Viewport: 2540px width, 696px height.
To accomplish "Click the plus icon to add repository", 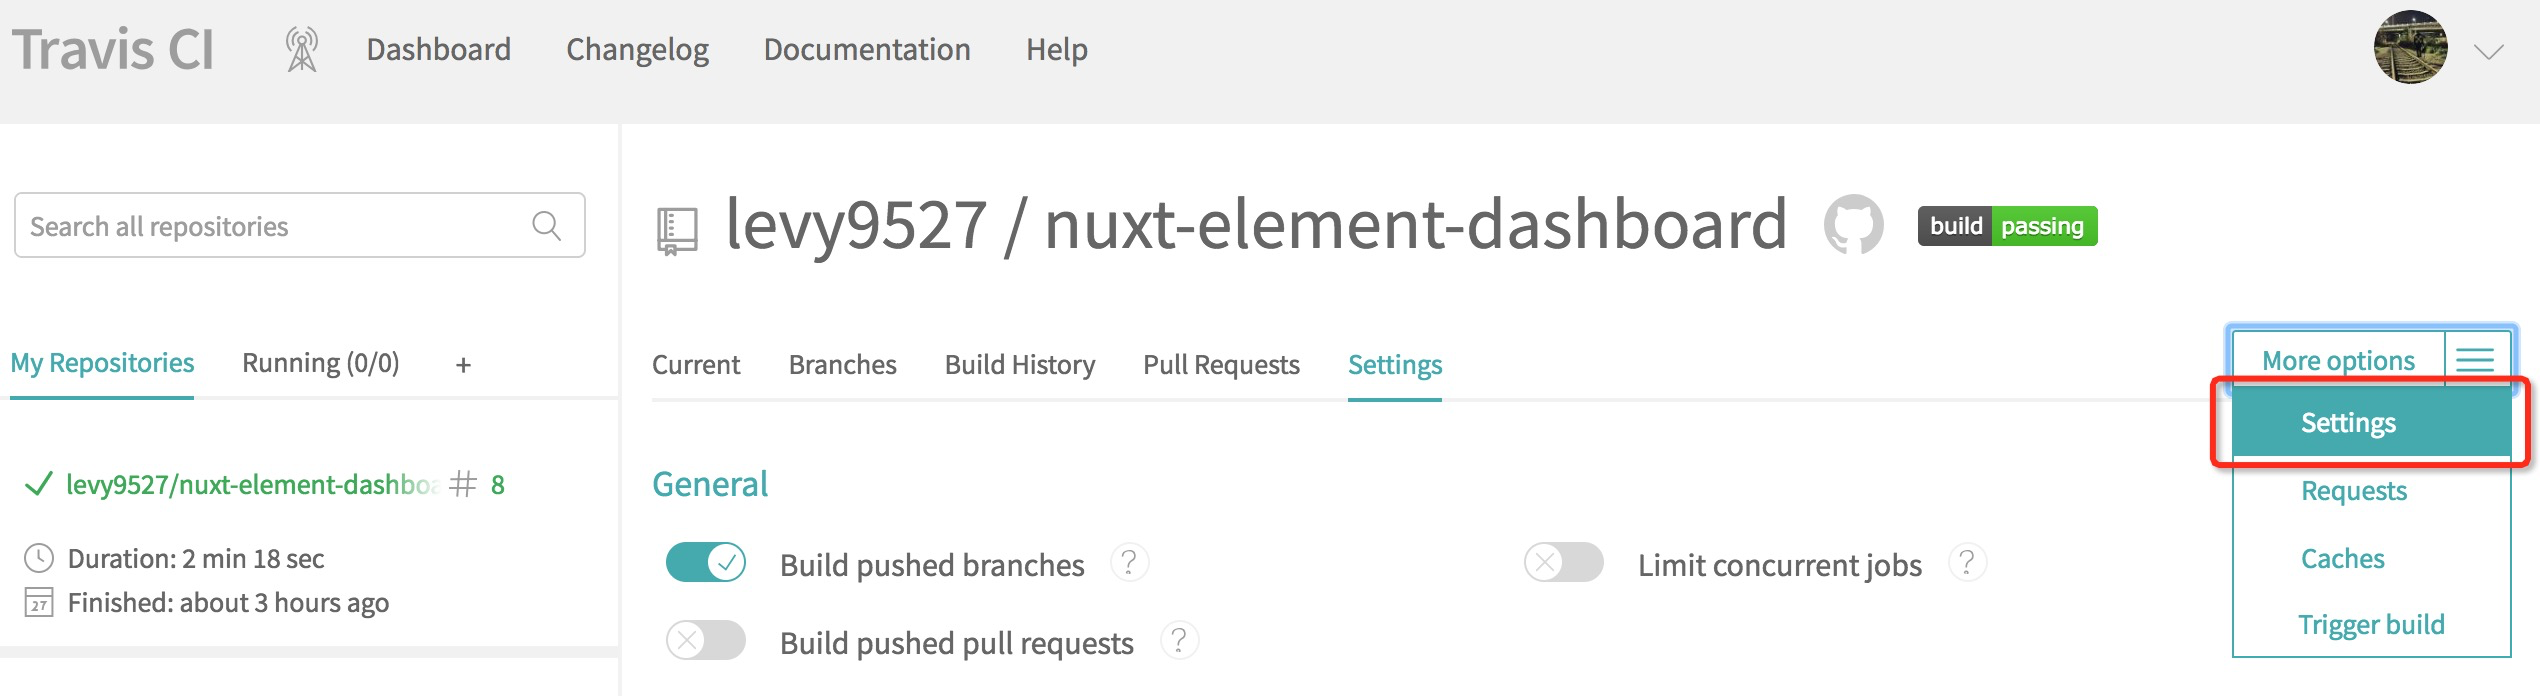I will (463, 365).
